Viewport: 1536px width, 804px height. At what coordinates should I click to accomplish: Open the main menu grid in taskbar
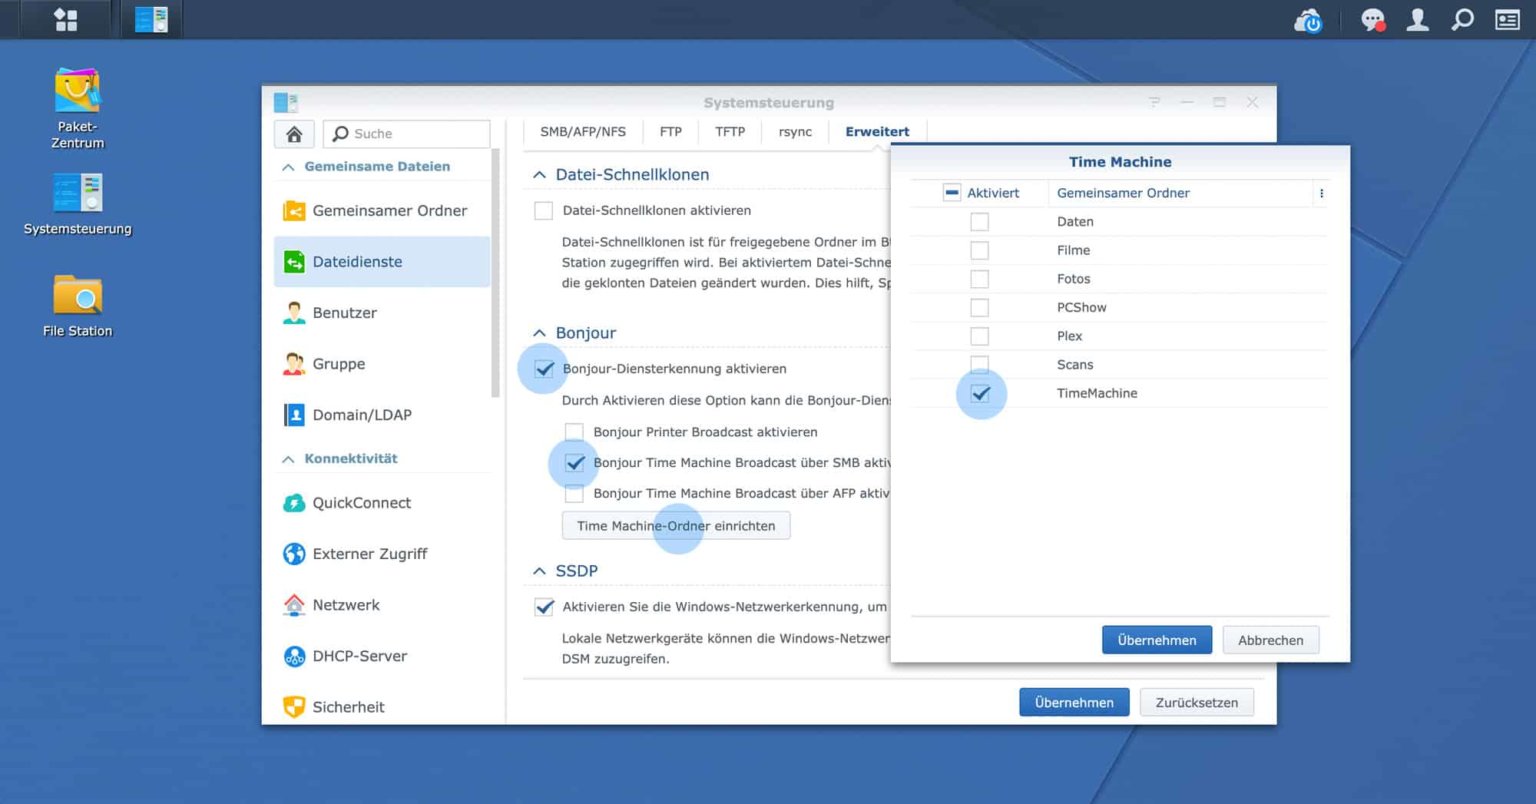[65, 19]
